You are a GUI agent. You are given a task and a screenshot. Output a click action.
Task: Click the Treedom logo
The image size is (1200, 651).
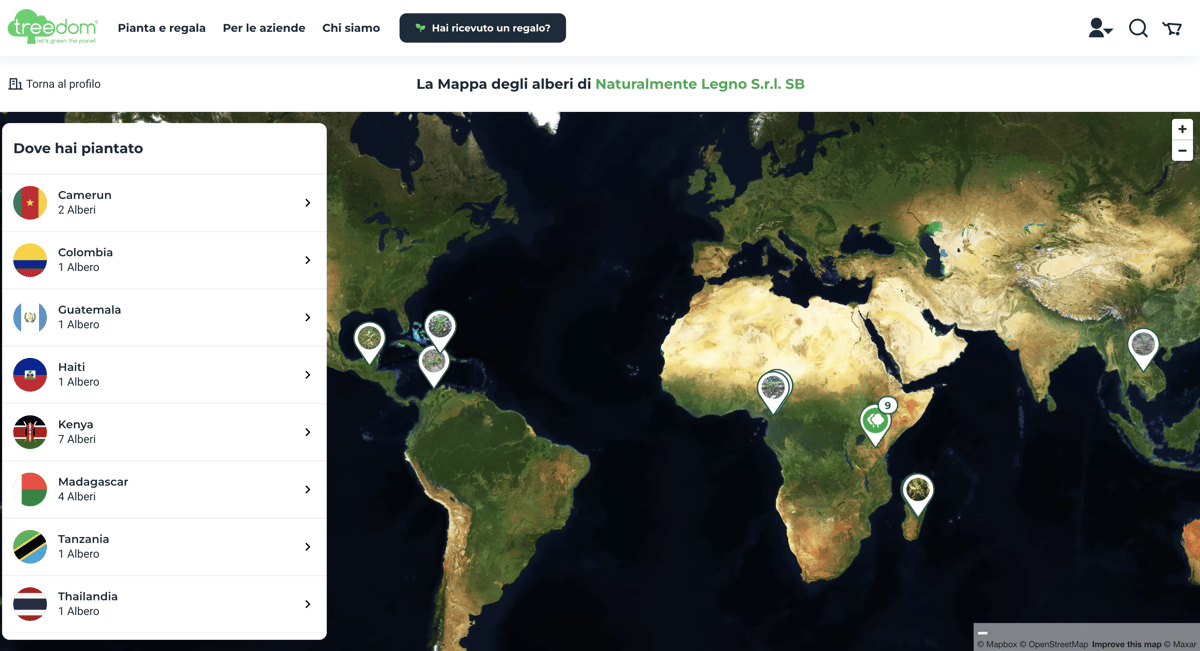click(53, 27)
